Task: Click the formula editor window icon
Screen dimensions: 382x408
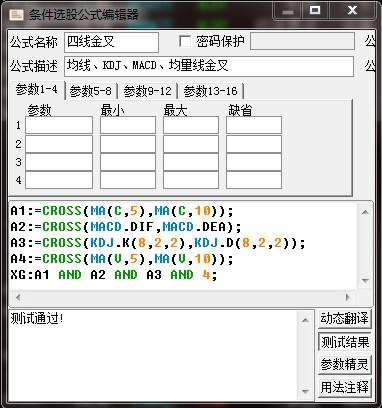Action: click(16, 14)
